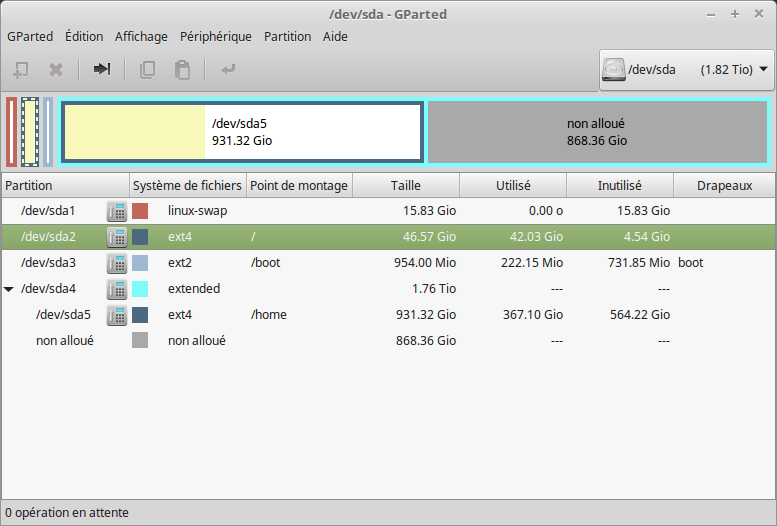Click the mounted key icon for /dev/sda2
The image size is (777, 526).
point(117,237)
